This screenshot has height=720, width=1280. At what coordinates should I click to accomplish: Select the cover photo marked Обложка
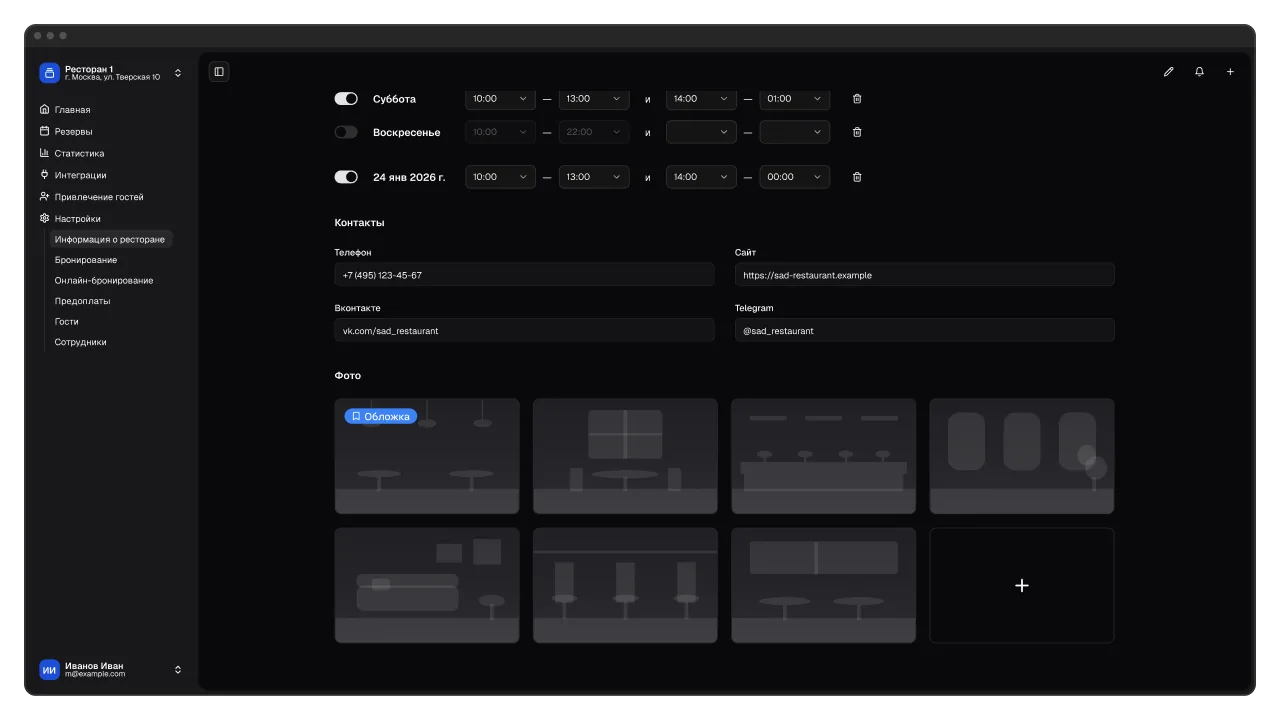[427, 457]
